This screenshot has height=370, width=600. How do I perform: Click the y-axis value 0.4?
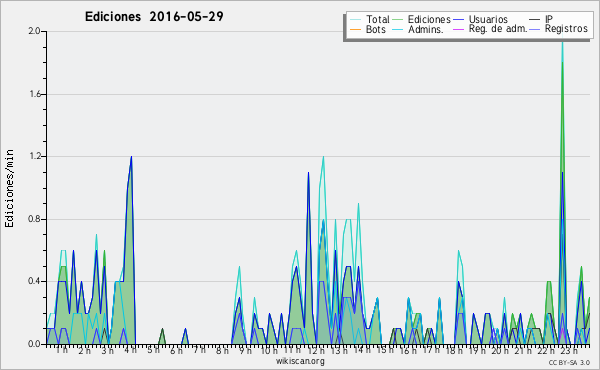tap(34, 282)
